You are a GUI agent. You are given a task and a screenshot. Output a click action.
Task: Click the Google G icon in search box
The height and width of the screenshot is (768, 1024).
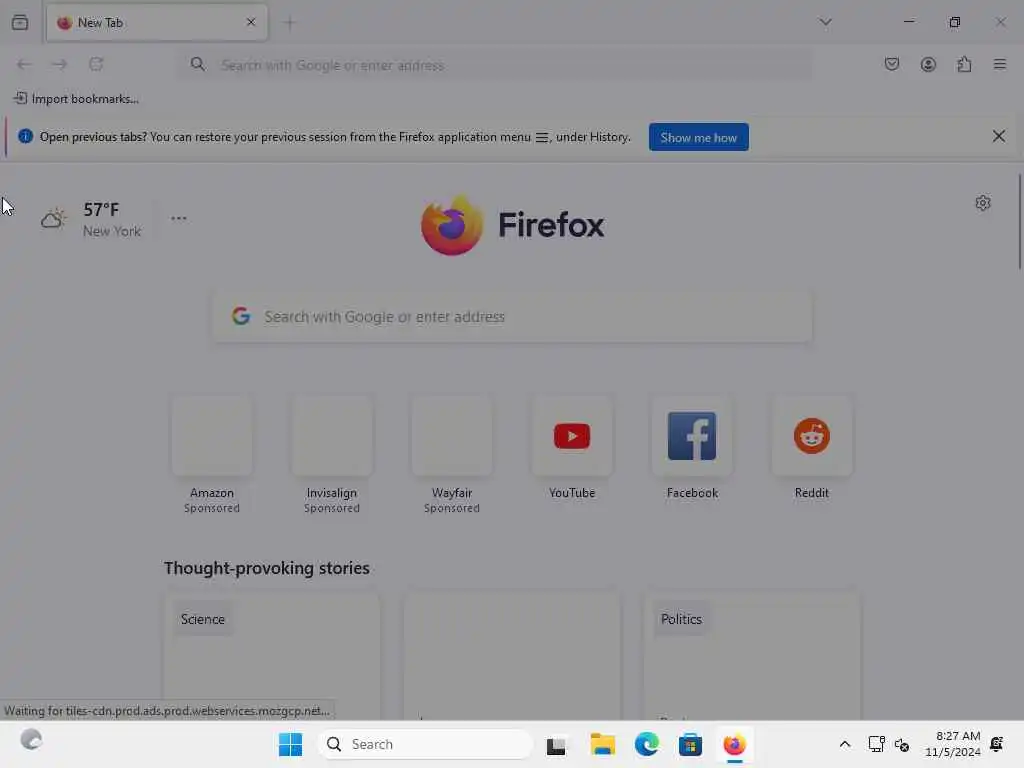point(241,316)
